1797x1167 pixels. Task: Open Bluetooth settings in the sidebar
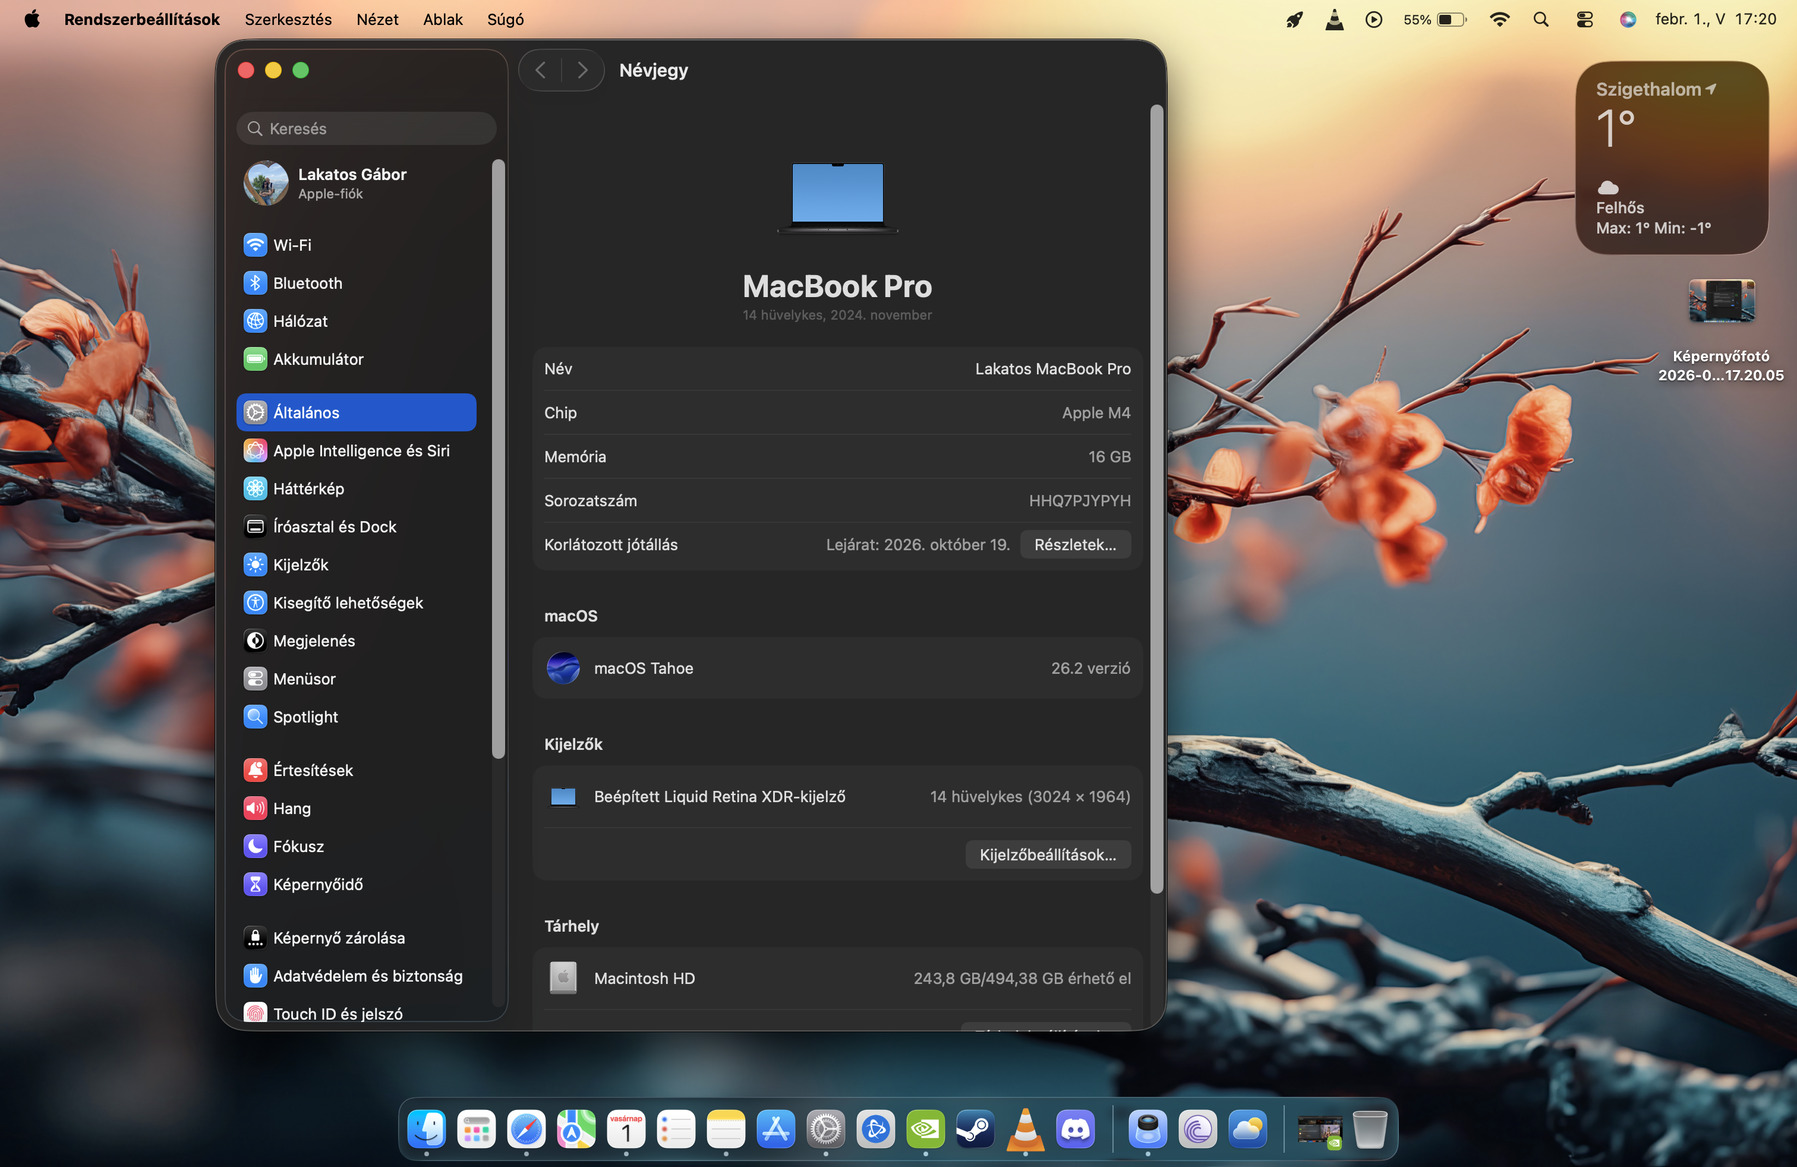click(356, 283)
